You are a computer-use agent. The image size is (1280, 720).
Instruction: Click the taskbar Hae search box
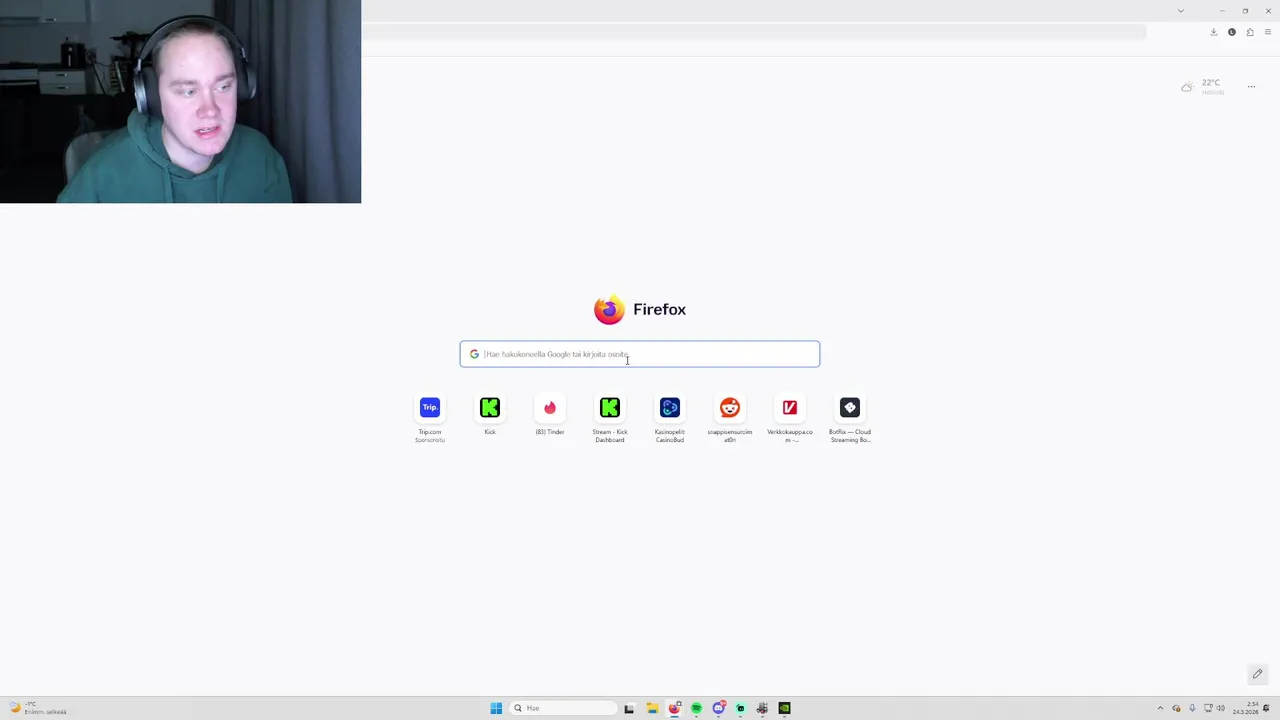563,708
